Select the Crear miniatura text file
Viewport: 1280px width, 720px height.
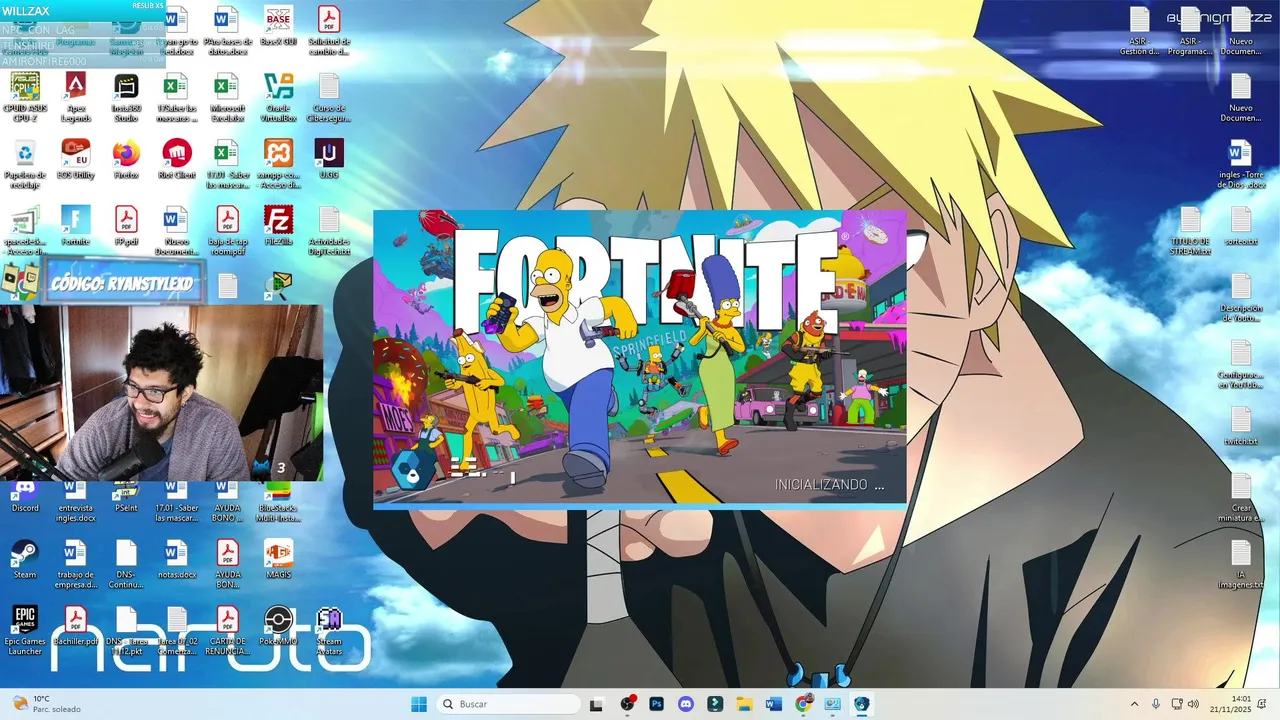1241,497
